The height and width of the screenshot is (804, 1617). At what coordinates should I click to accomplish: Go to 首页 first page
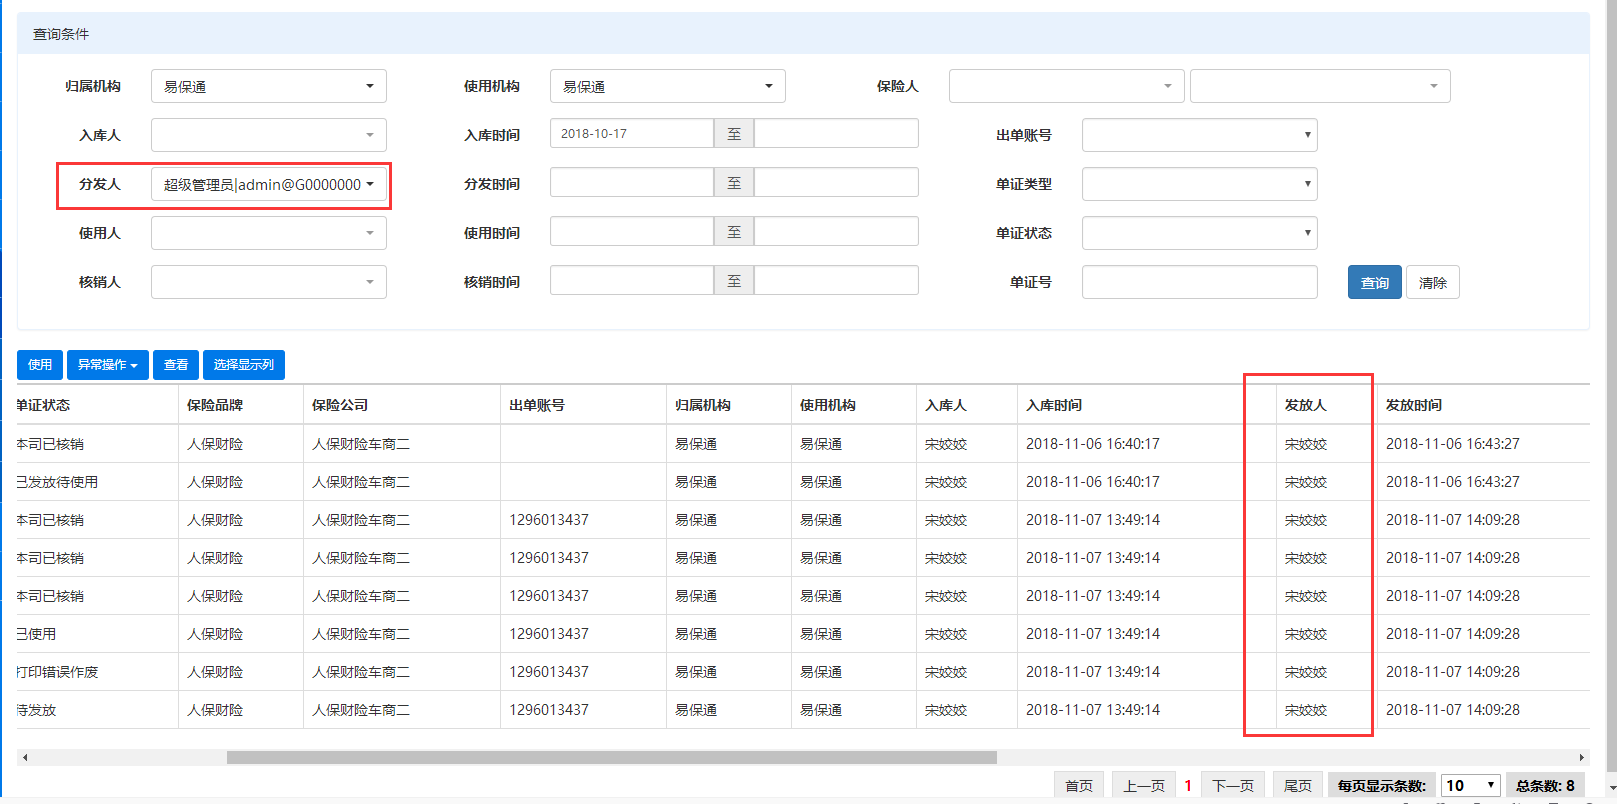coord(1079,786)
